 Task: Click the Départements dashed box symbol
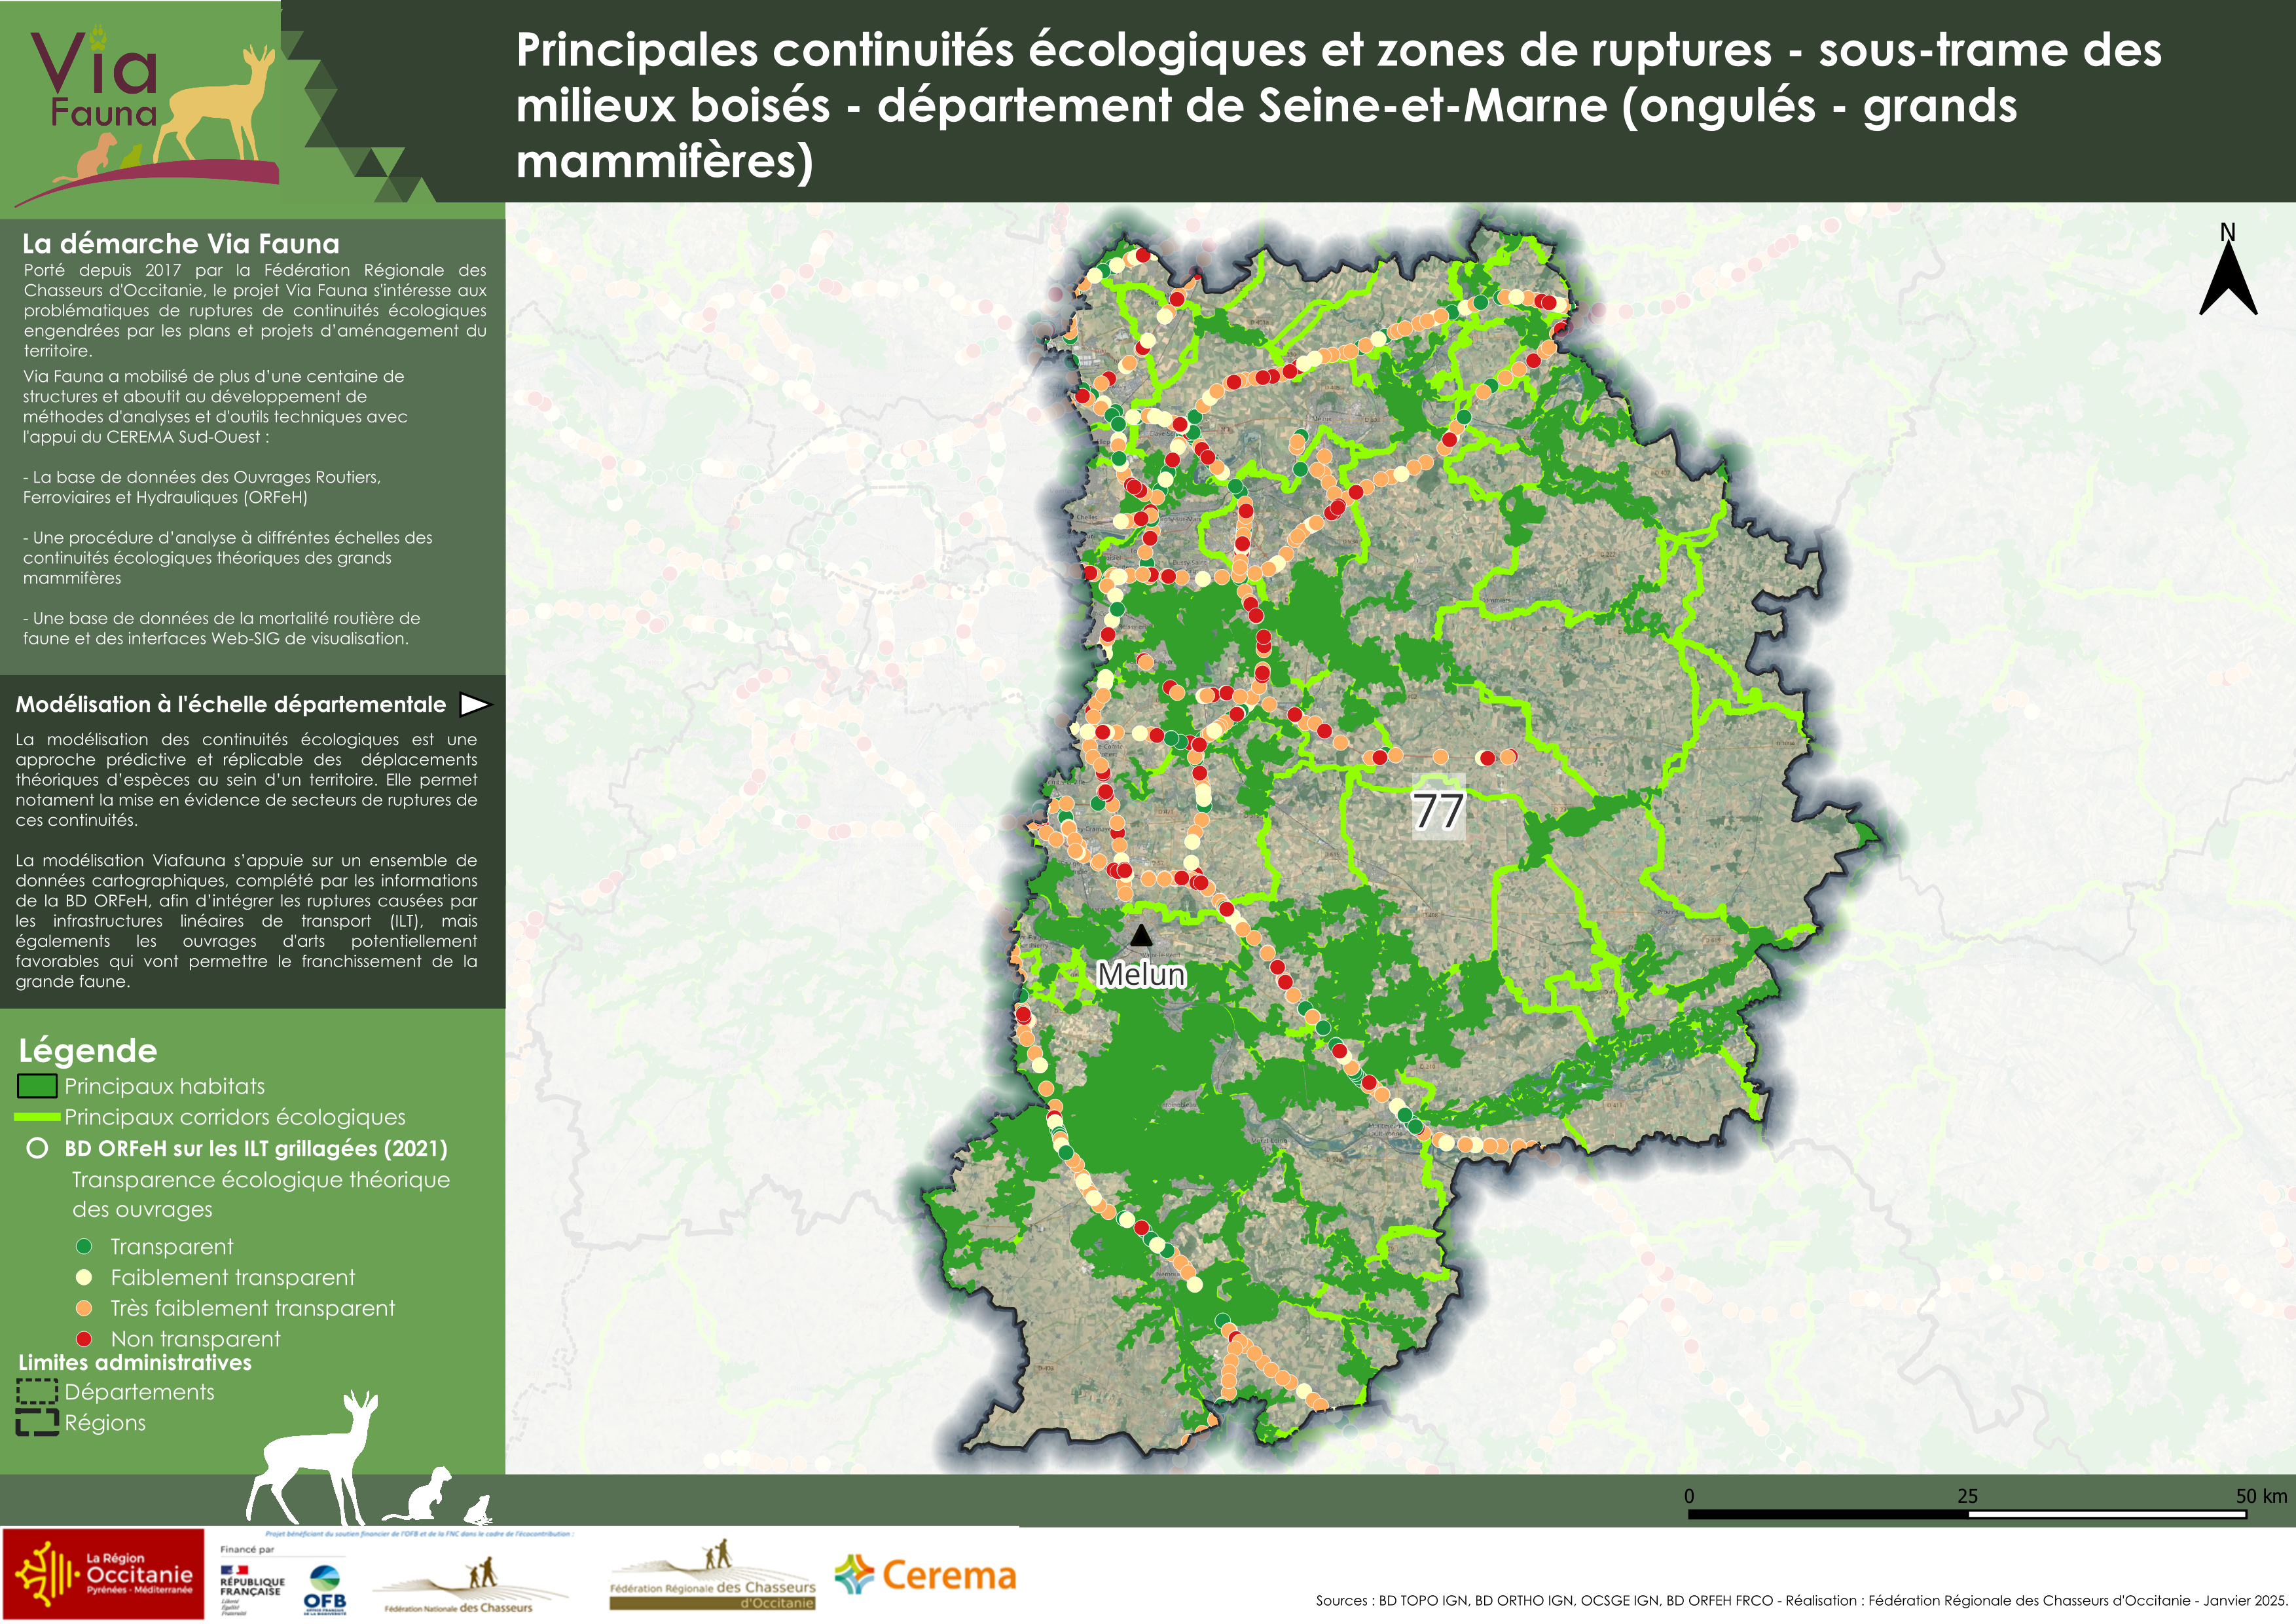click(37, 1392)
